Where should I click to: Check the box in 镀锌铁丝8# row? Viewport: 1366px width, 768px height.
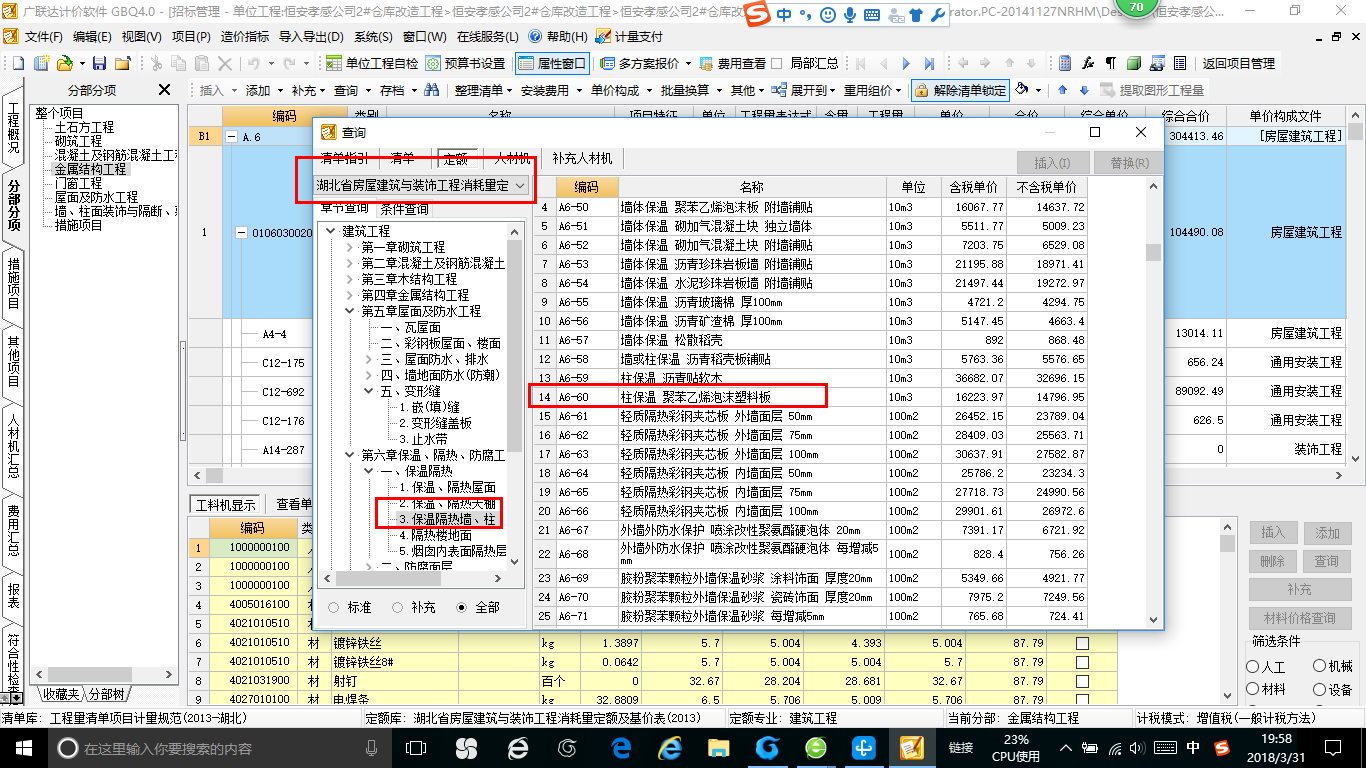click(1082, 662)
